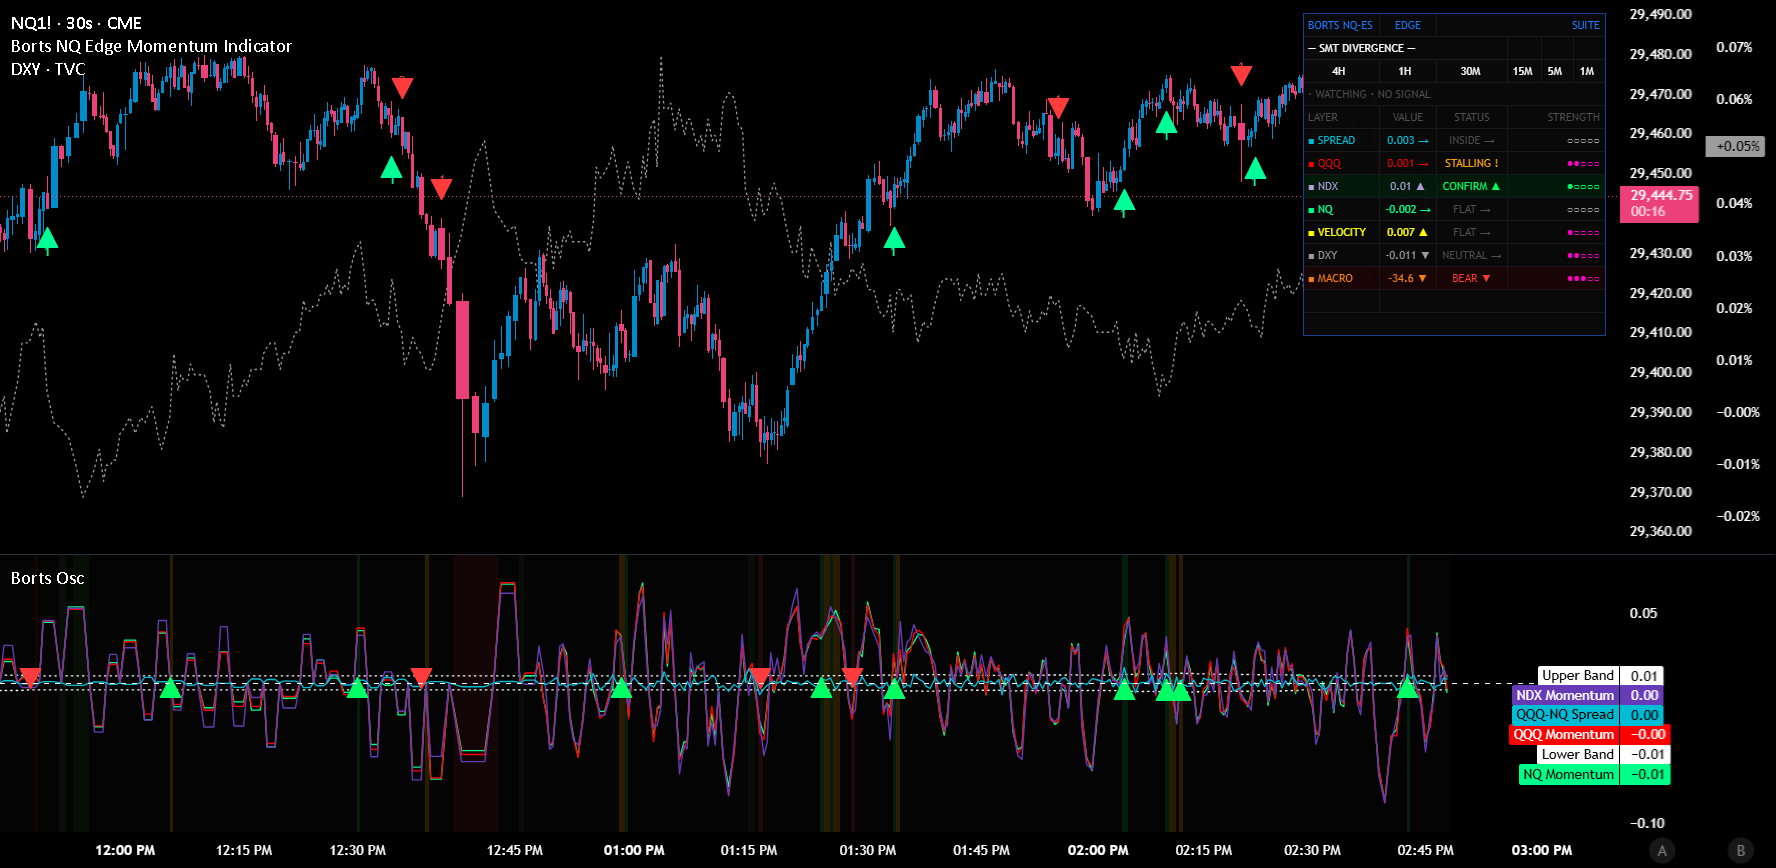
Task: Click the STALLING ! status cell
Action: point(1471,163)
